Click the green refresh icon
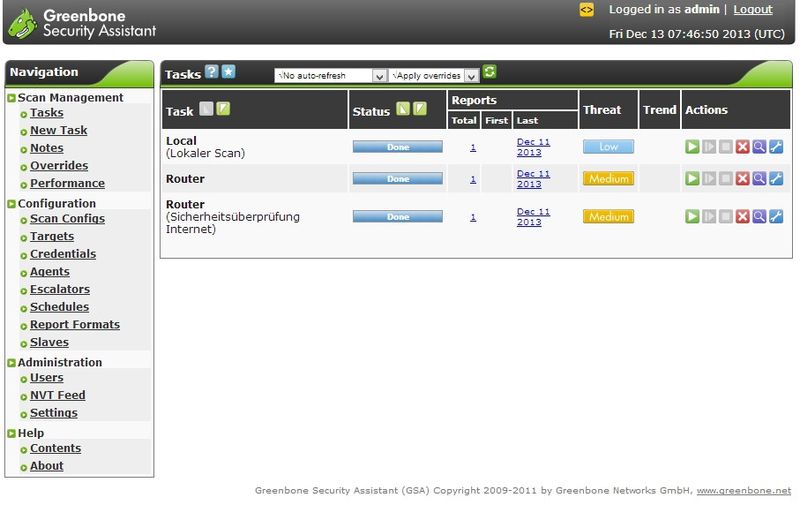The height and width of the screenshot is (505, 800). 489,71
